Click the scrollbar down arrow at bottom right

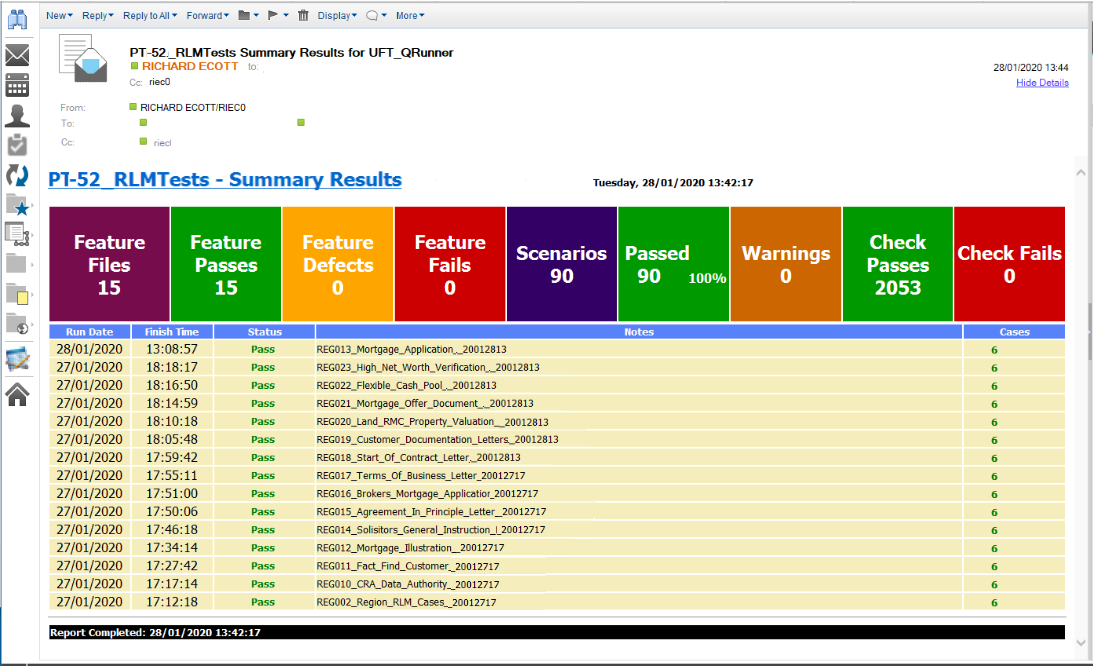[x=1078, y=642]
